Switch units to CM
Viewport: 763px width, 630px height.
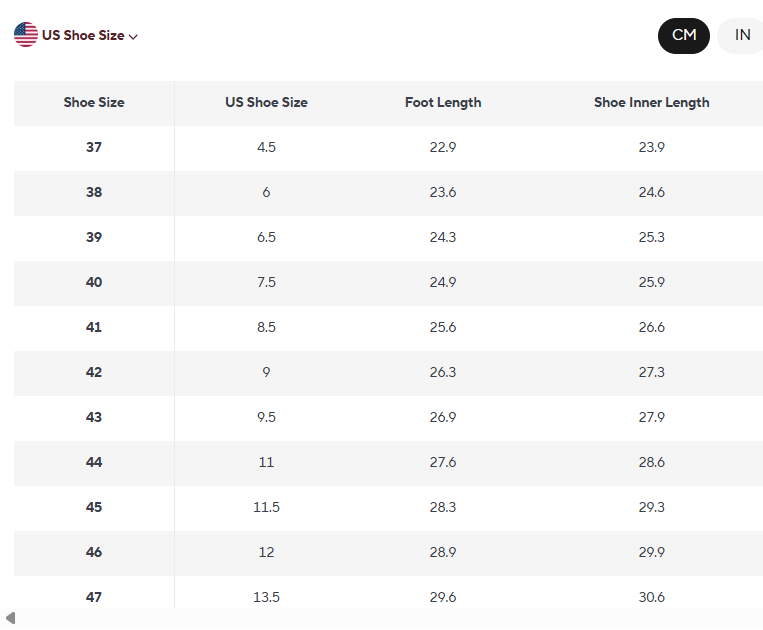click(683, 35)
